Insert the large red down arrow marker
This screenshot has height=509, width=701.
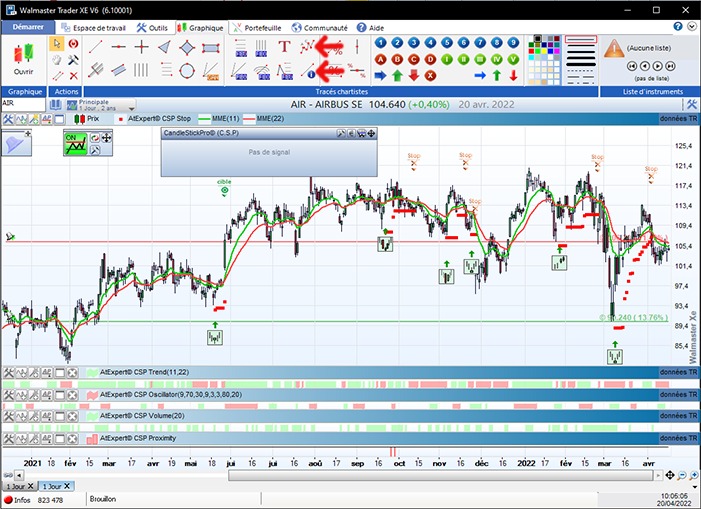(414, 75)
